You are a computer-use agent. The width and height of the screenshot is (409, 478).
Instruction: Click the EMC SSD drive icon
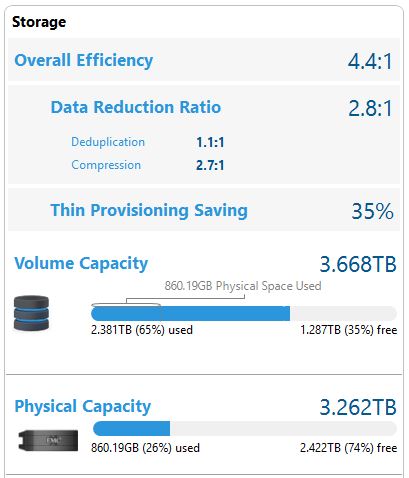48,440
